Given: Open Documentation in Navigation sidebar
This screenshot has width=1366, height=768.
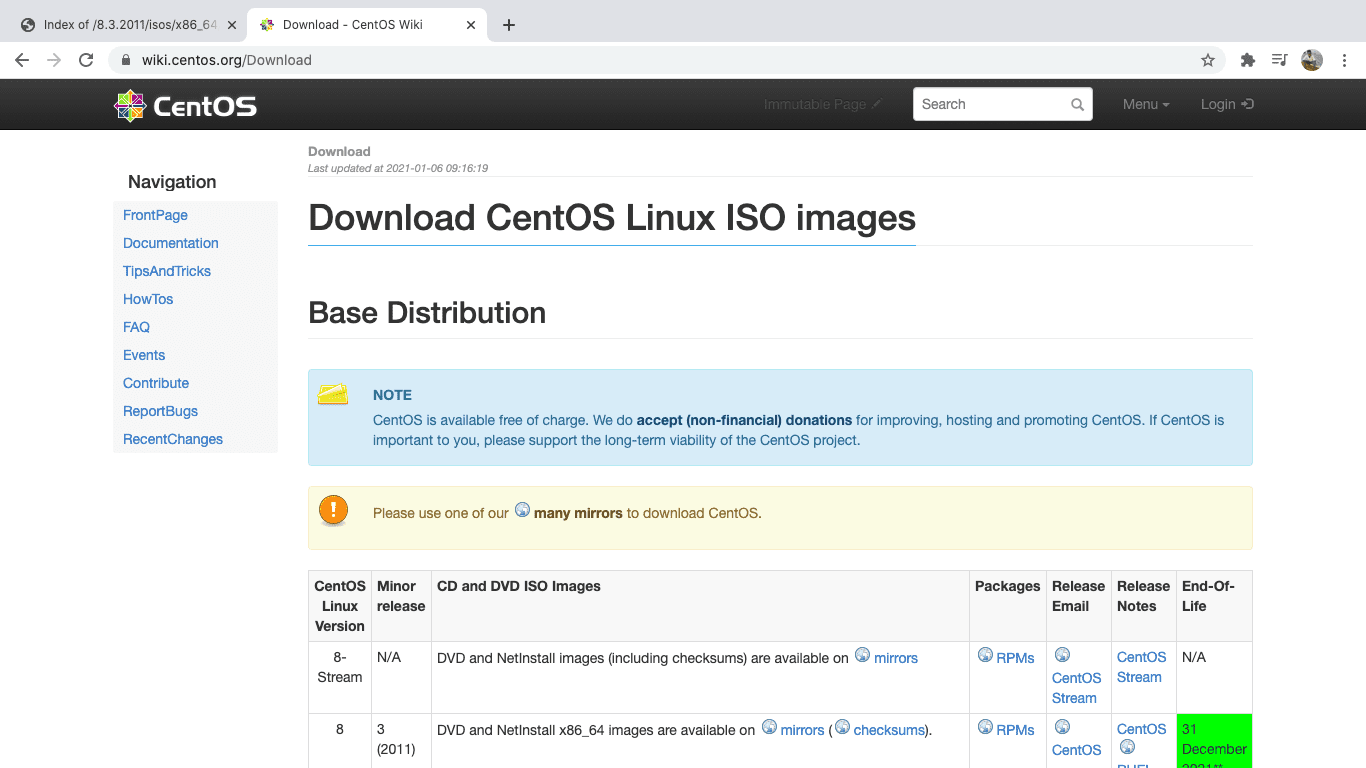Looking at the screenshot, I should pos(170,243).
